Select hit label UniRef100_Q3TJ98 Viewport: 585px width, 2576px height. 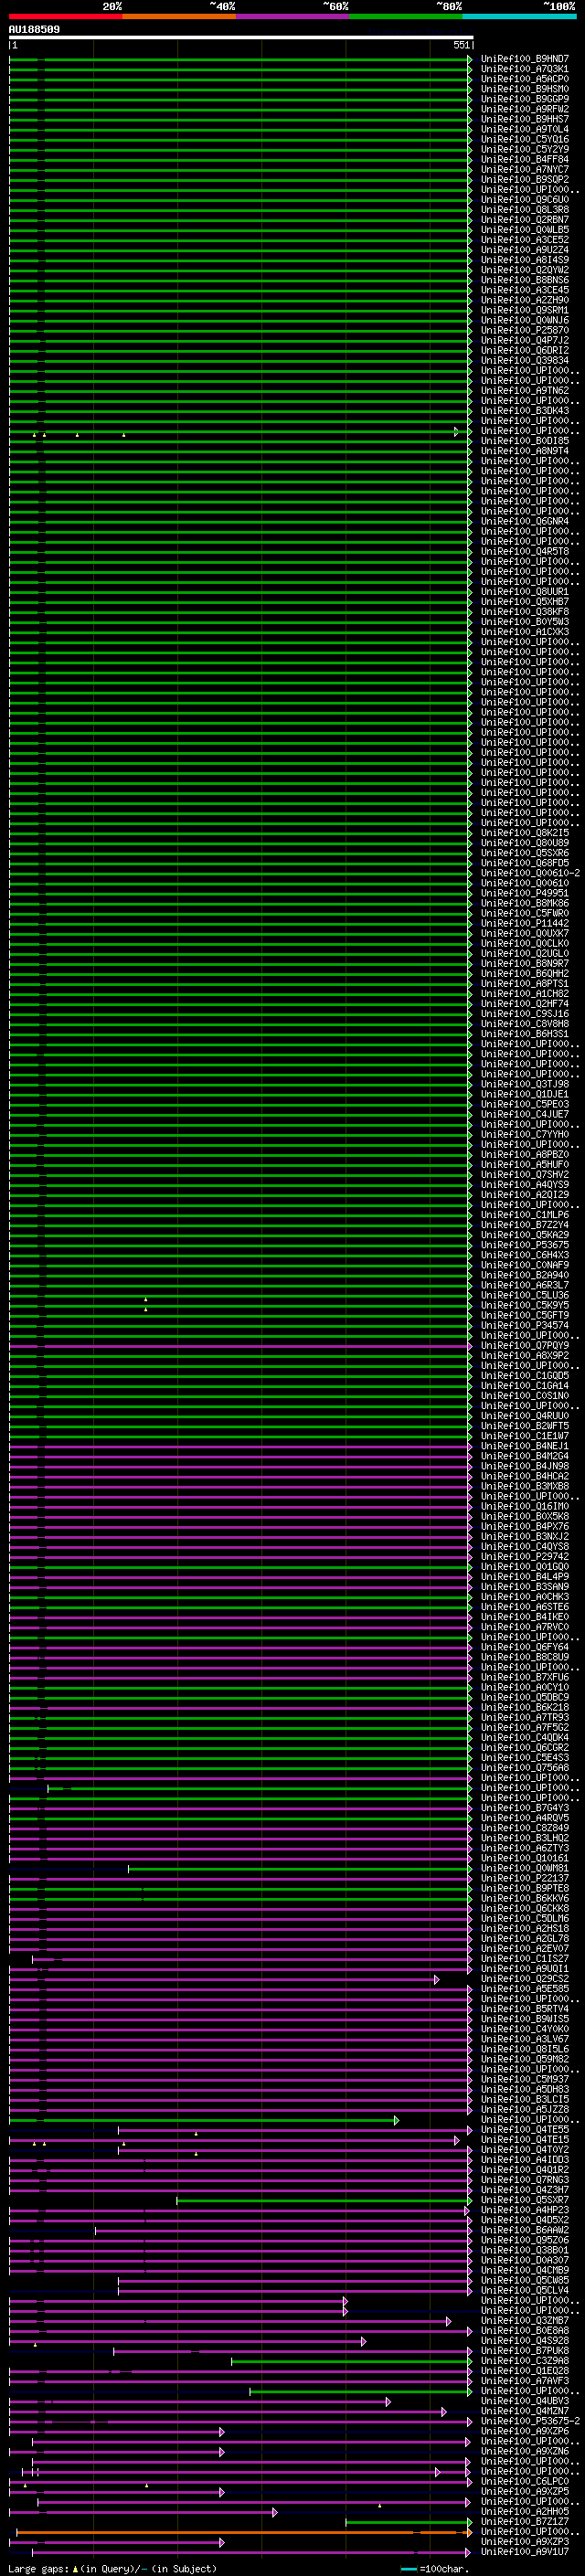click(x=524, y=1084)
